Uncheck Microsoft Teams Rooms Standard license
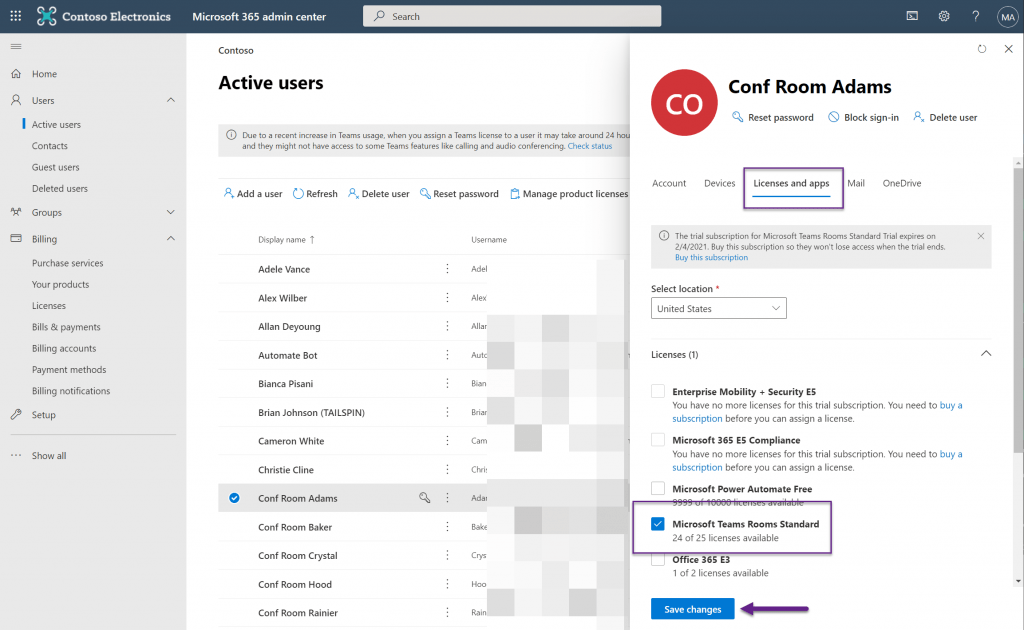Viewport: 1024px width, 630px height. [658, 524]
